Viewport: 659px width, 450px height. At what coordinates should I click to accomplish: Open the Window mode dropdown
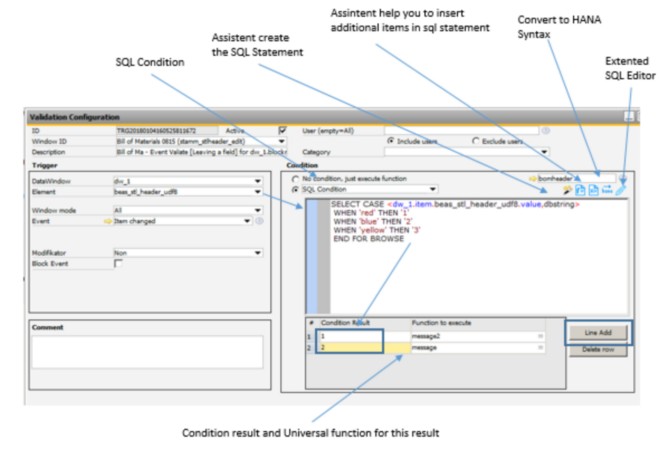tap(258, 211)
